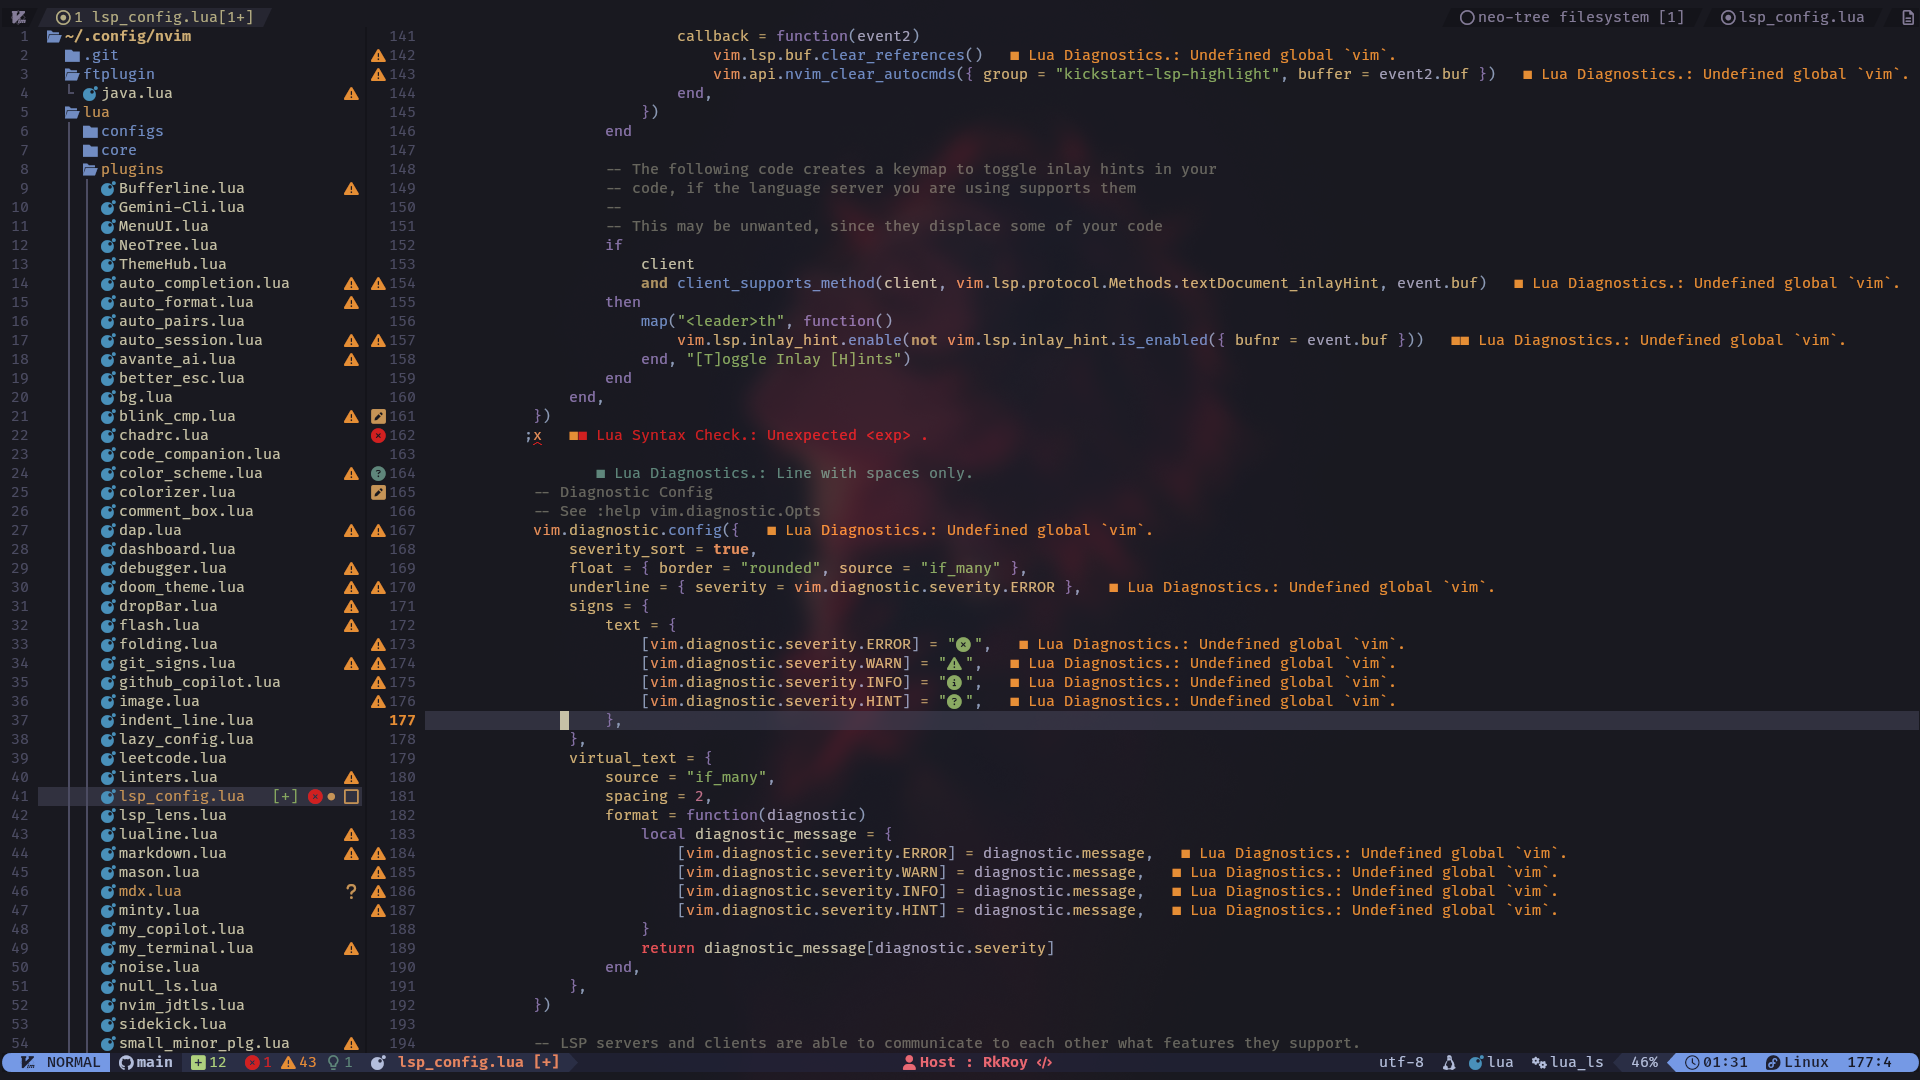Click the GitHub main branch icon in statusline

(x=127, y=1062)
